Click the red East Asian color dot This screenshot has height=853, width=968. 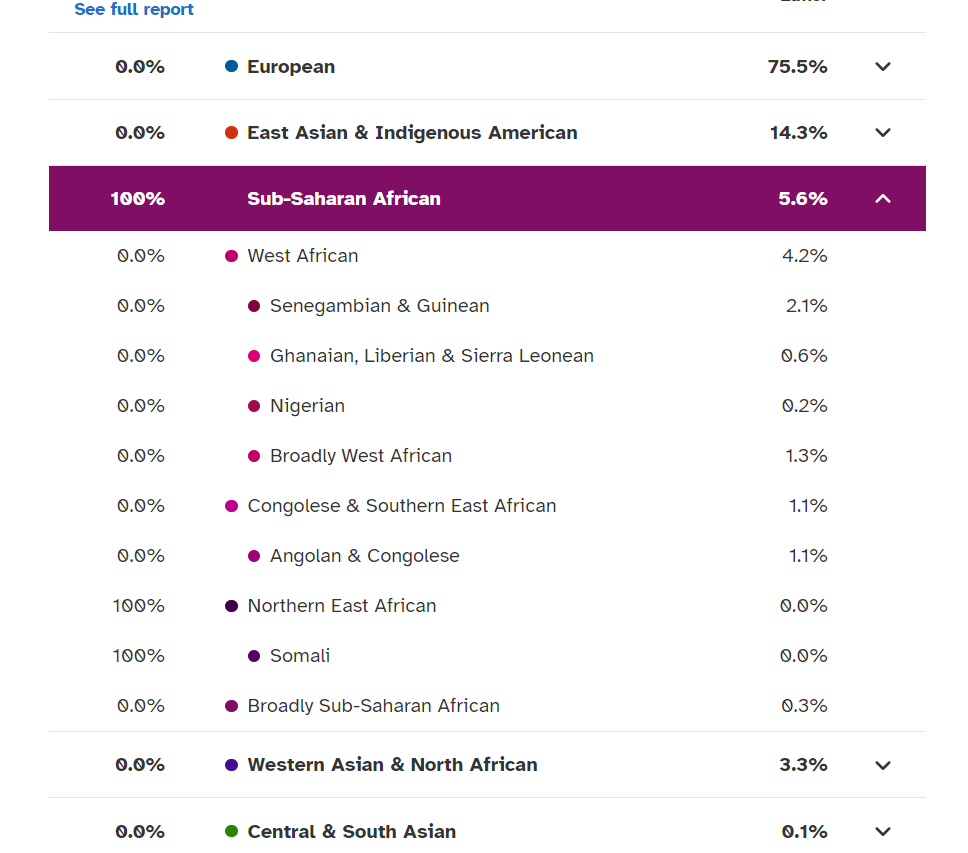click(x=232, y=133)
